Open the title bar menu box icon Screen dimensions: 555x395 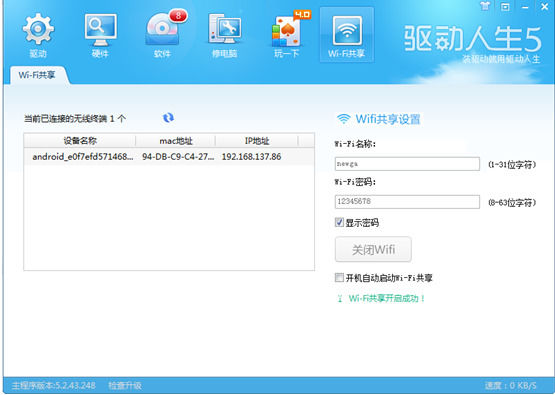pos(505,6)
